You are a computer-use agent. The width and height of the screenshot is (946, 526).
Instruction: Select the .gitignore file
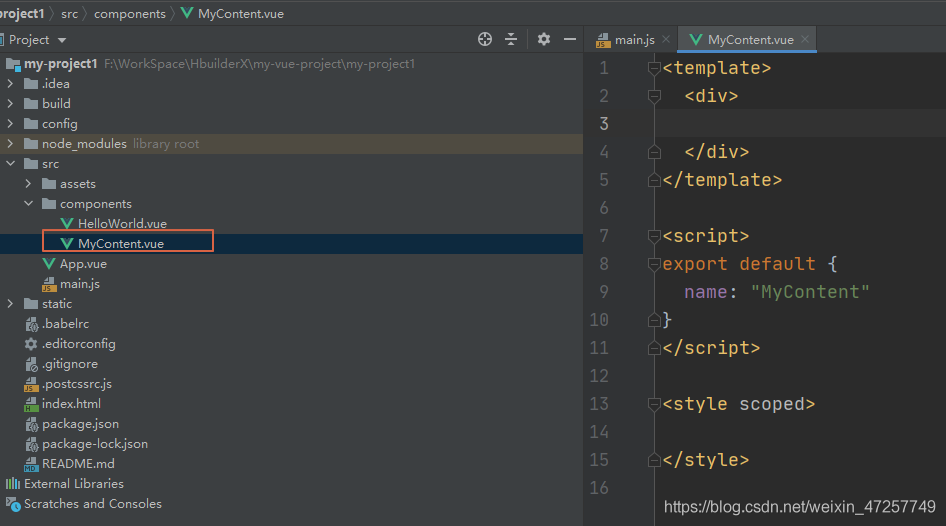69,364
